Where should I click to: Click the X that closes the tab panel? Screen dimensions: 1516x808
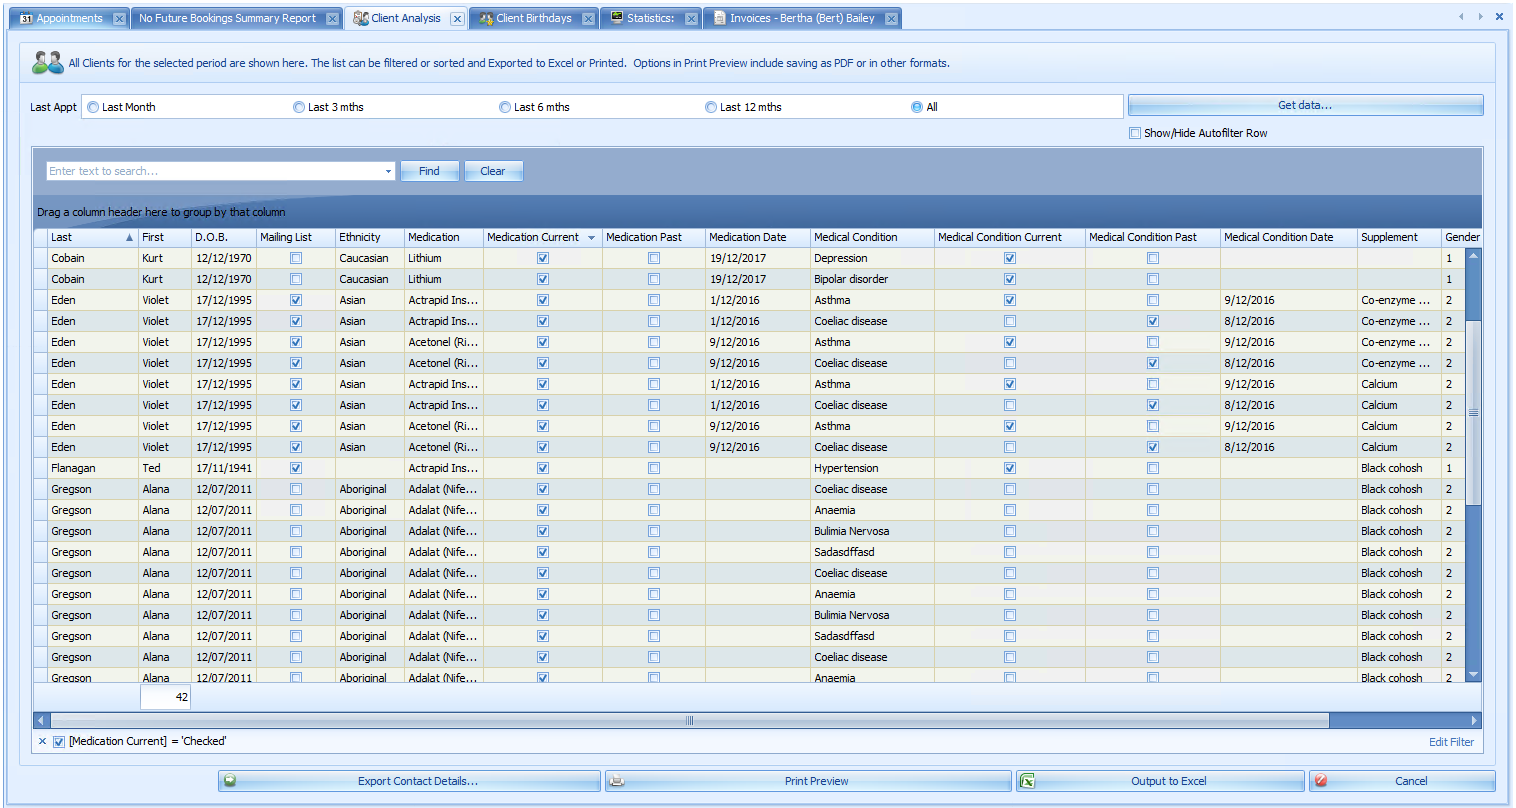click(1499, 17)
